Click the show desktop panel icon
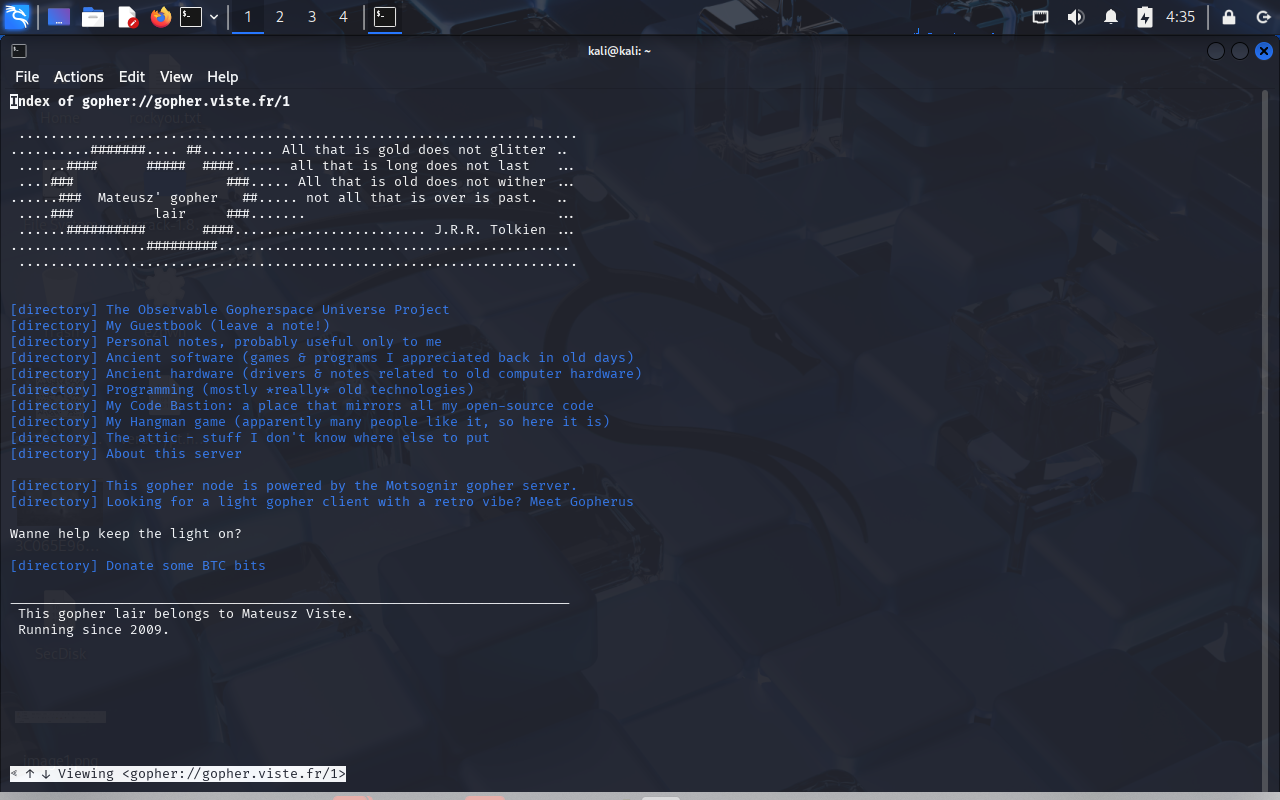 click(x=59, y=17)
